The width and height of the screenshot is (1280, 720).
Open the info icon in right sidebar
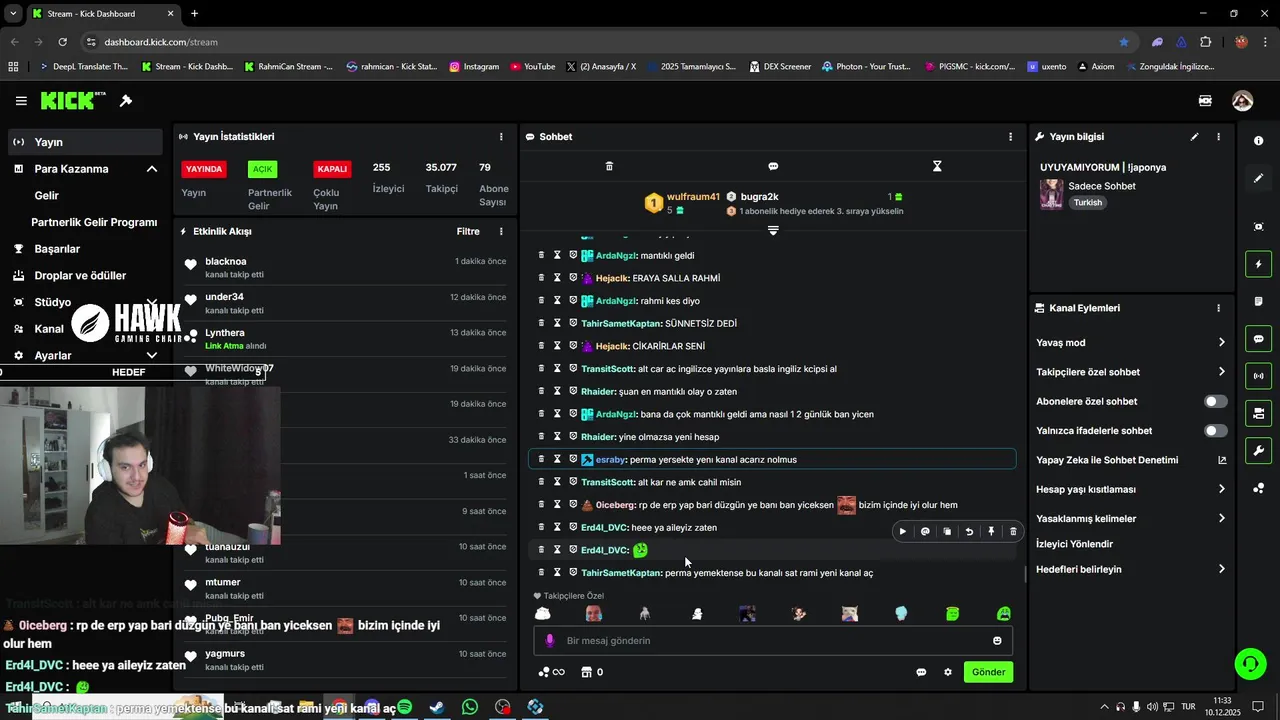pos(1258,141)
